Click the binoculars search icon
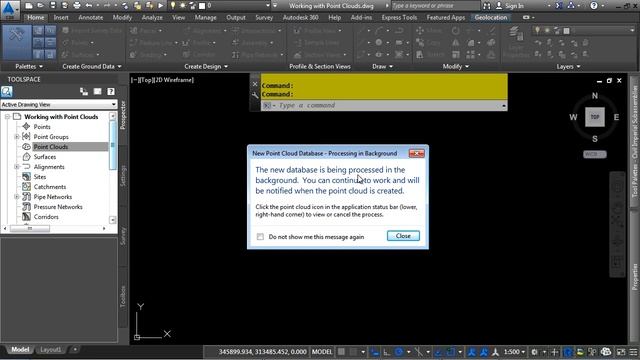The height and width of the screenshot is (360, 640). [487, 6]
